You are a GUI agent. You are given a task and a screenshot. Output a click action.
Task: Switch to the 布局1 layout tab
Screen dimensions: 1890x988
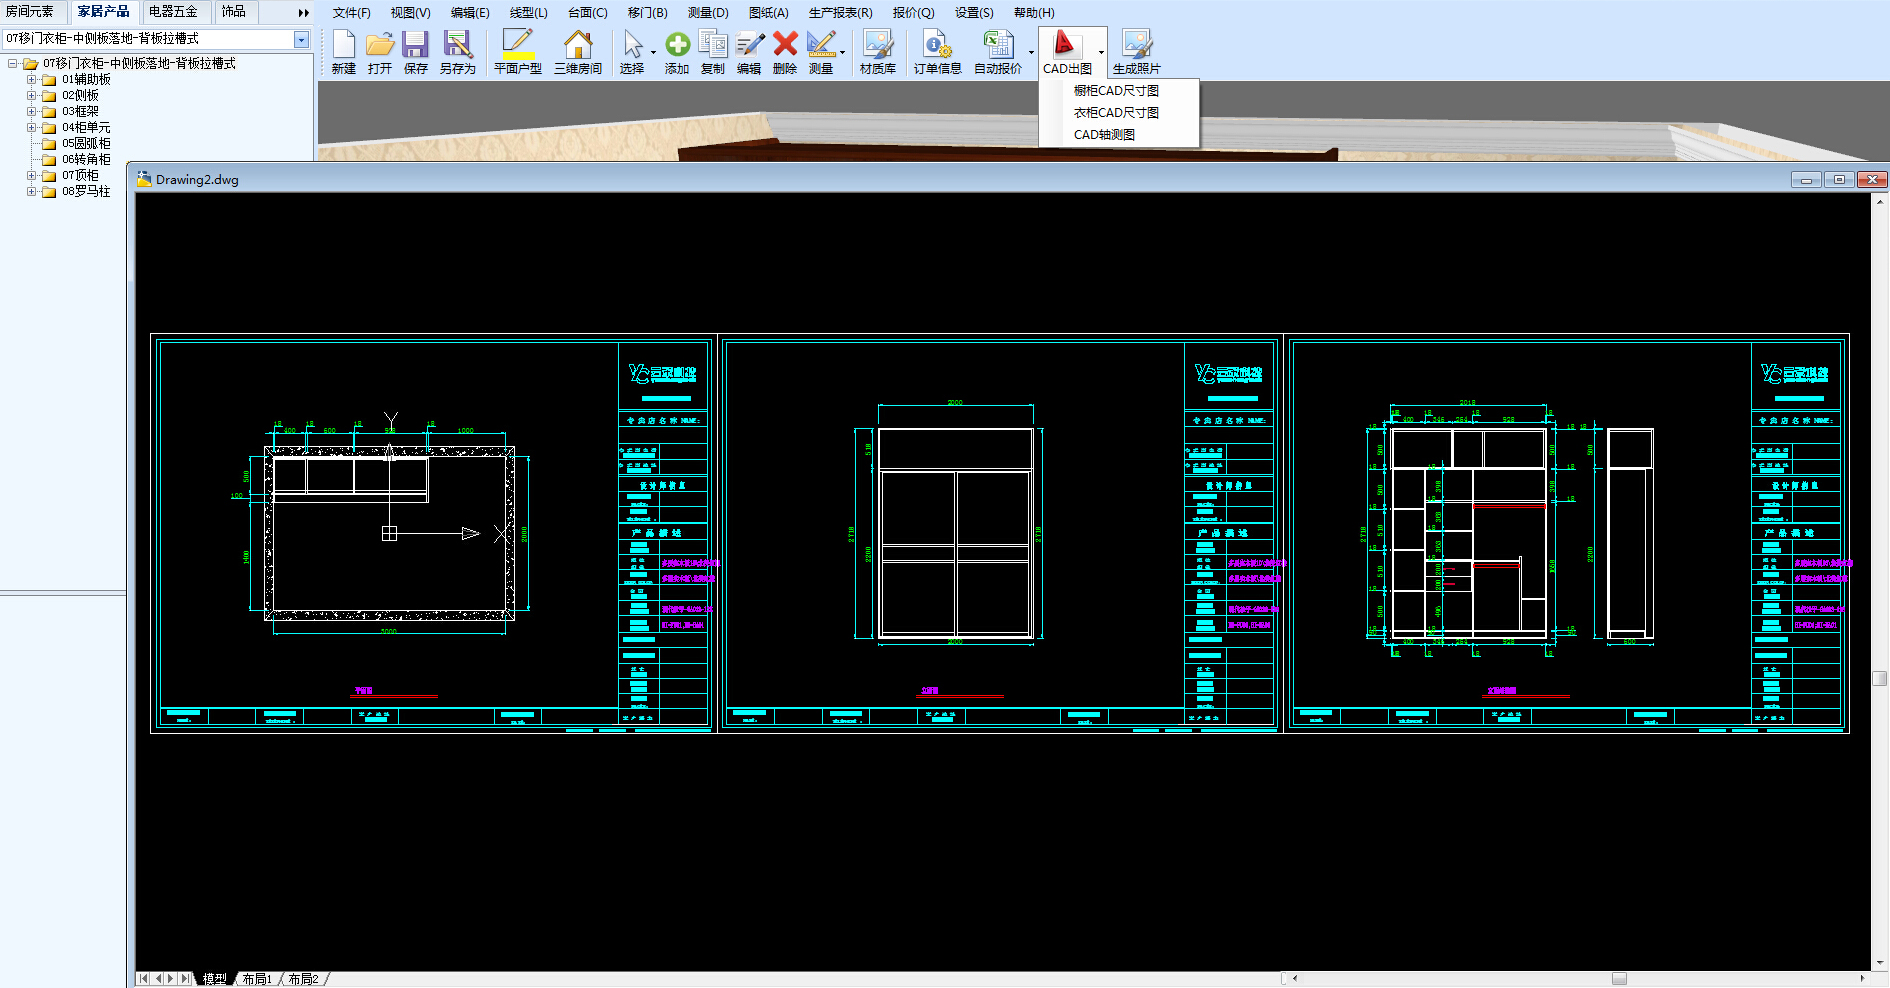tap(257, 979)
